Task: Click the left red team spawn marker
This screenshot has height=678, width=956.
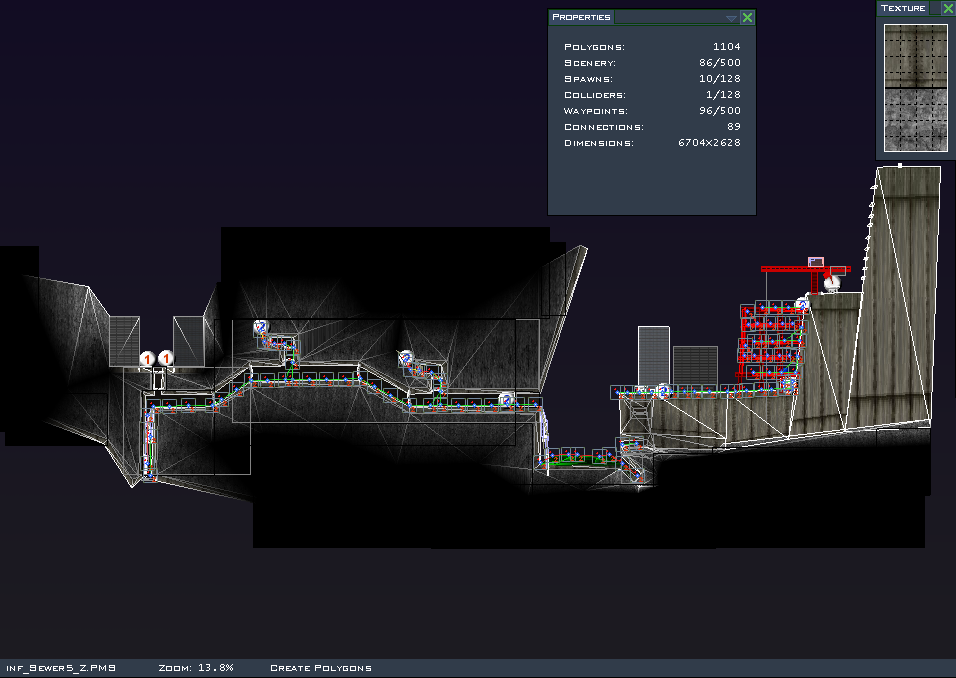Action: [x=147, y=358]
